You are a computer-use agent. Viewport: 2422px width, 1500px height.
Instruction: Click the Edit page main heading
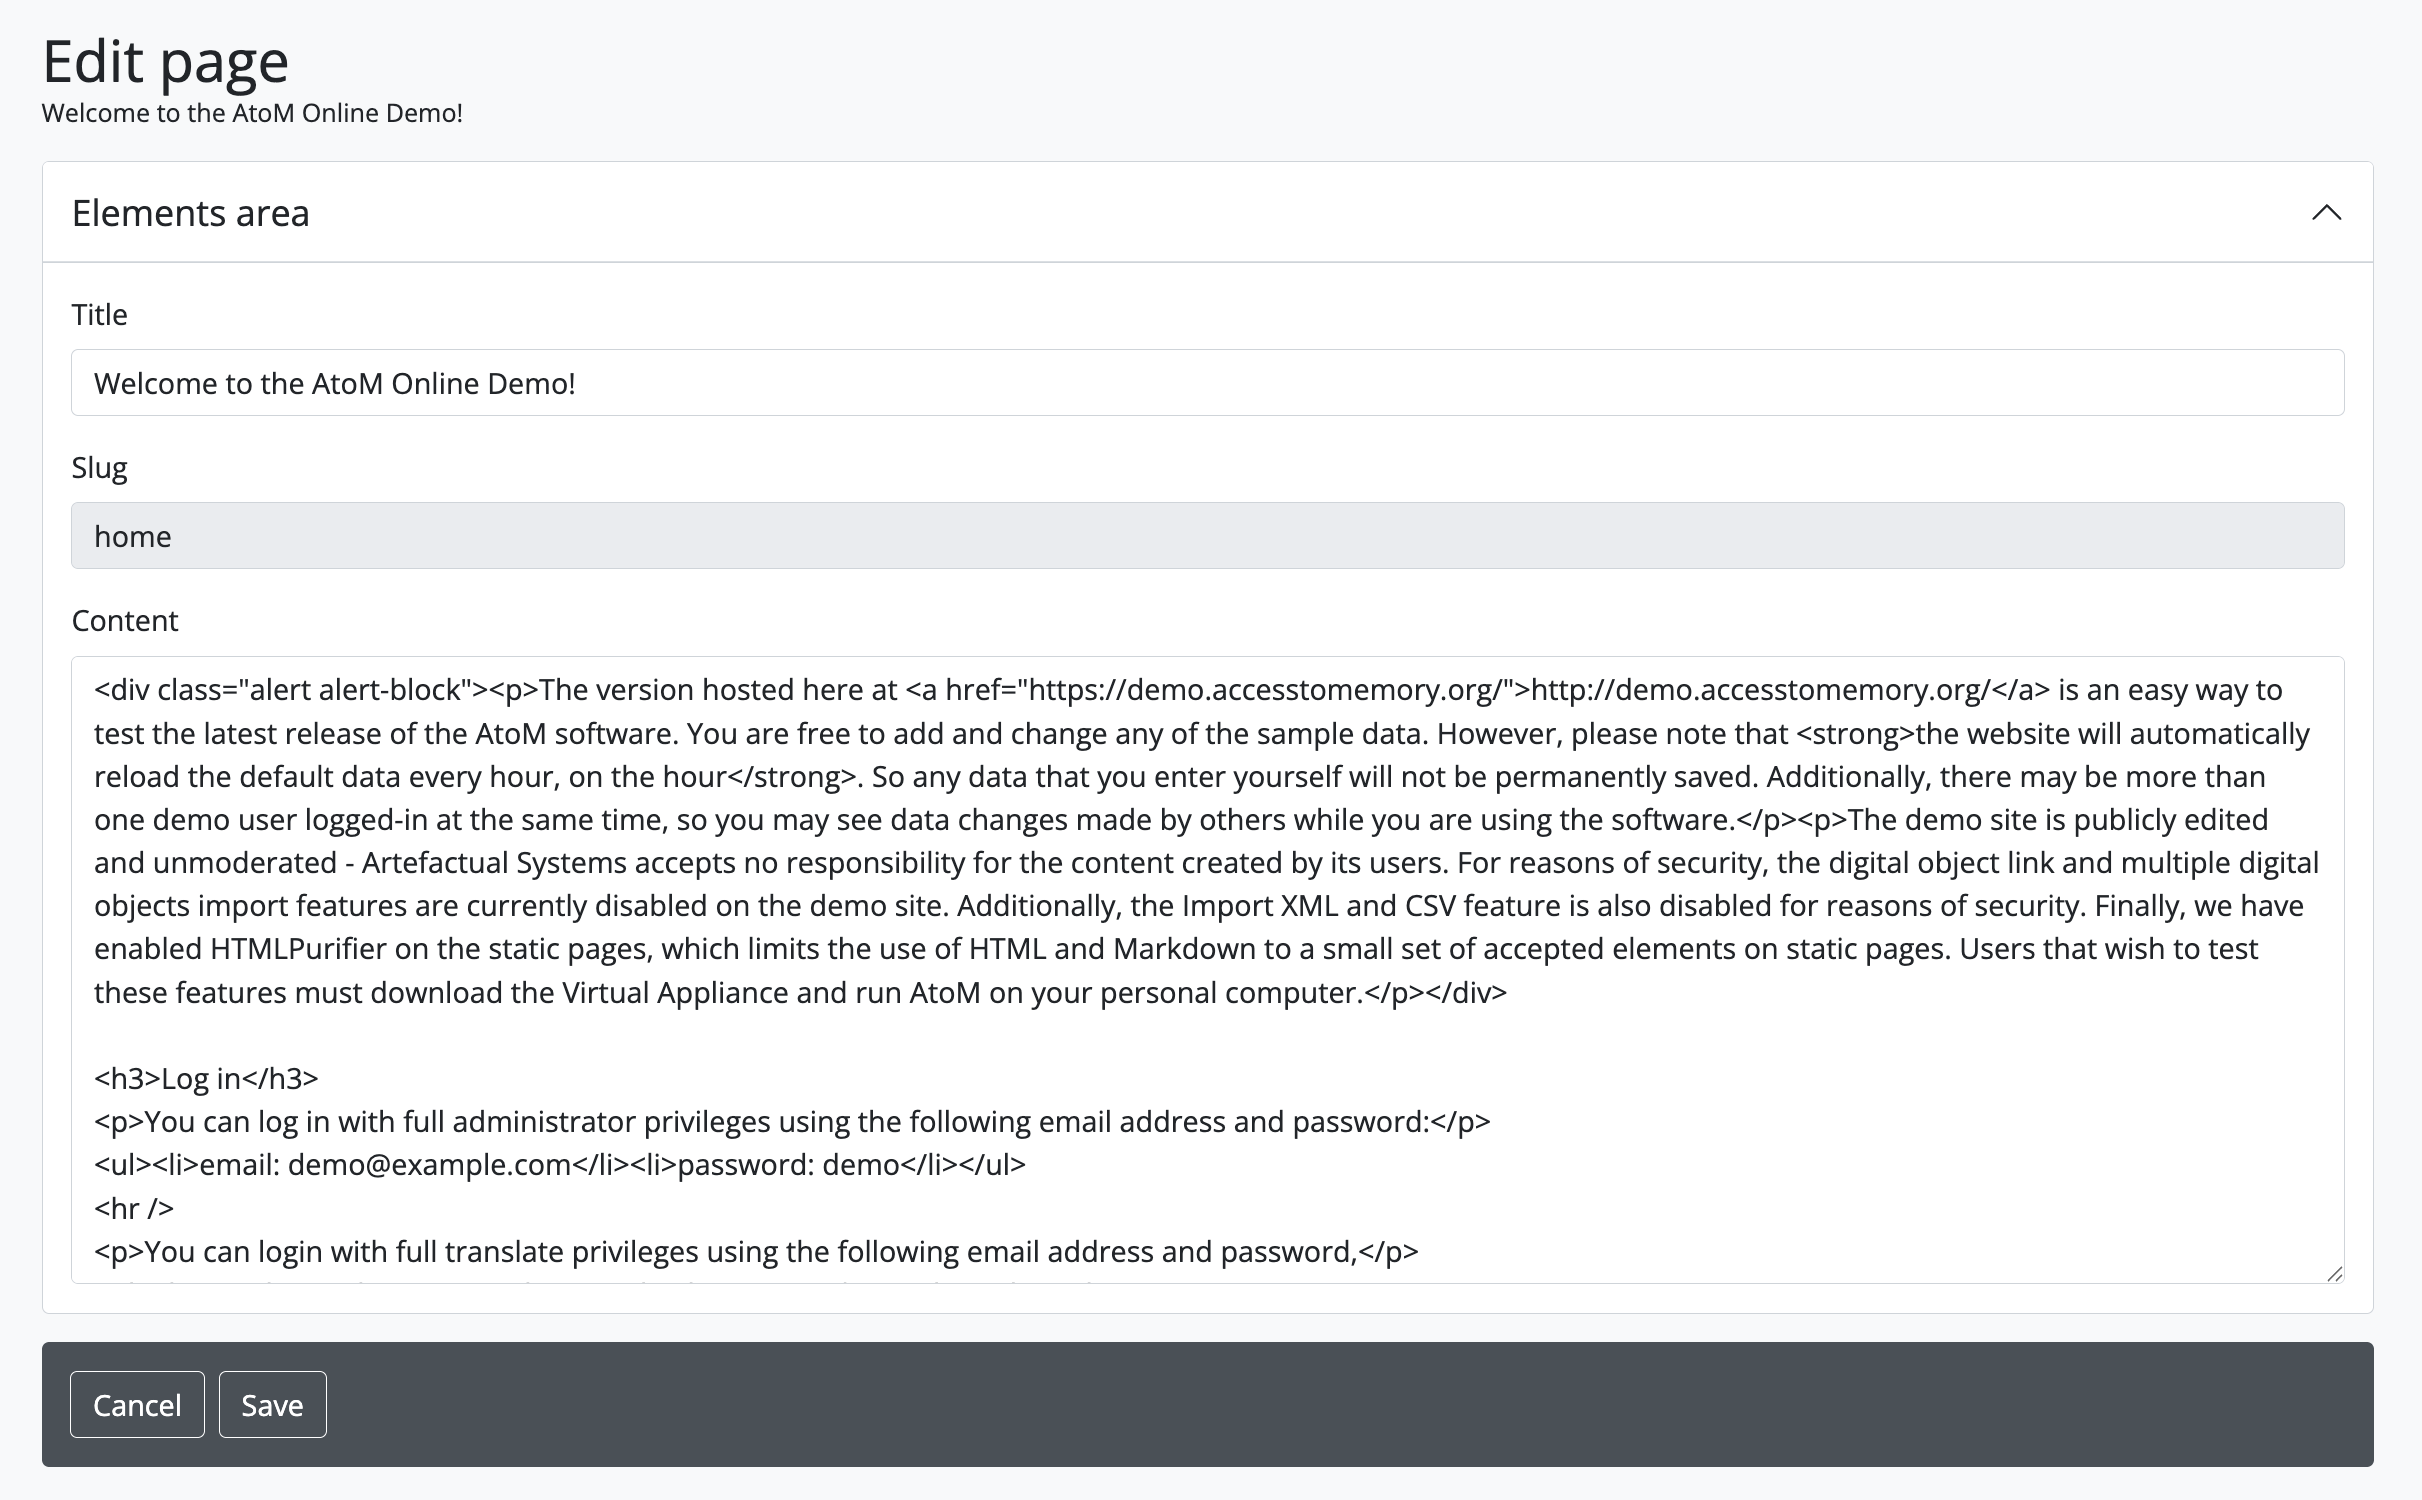click(x=166, y=62)
